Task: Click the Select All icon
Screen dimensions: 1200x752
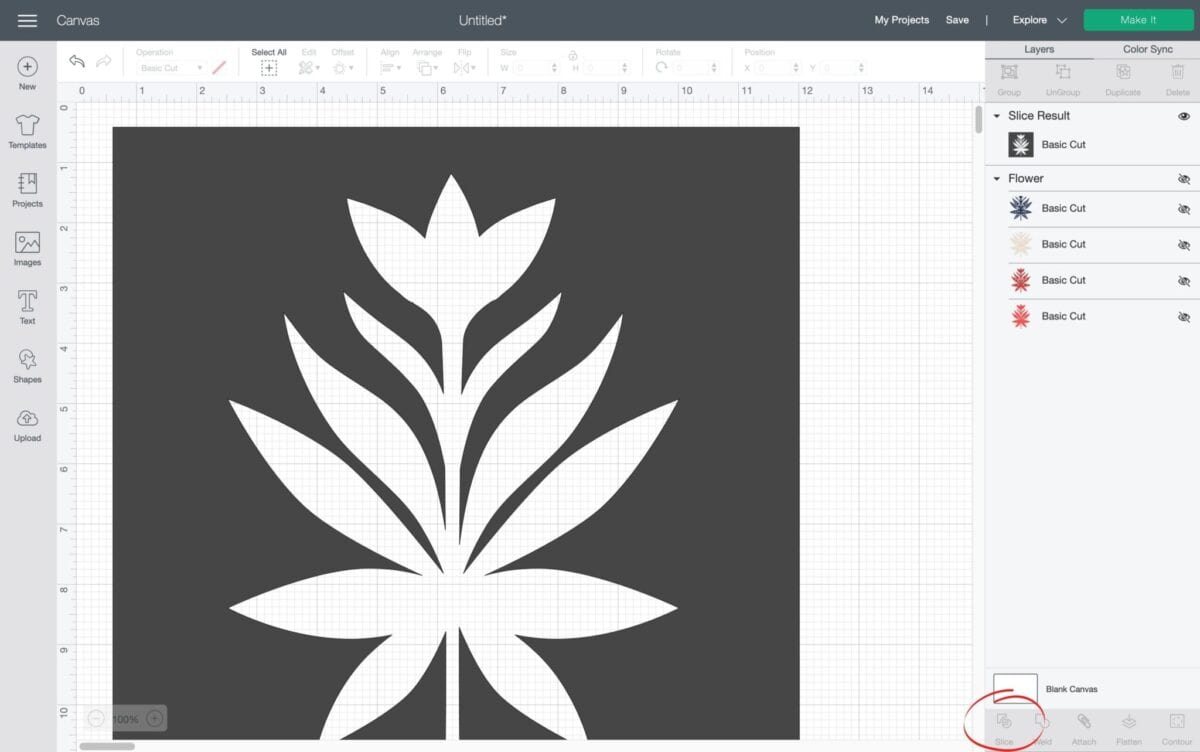Action: point(269,68)
